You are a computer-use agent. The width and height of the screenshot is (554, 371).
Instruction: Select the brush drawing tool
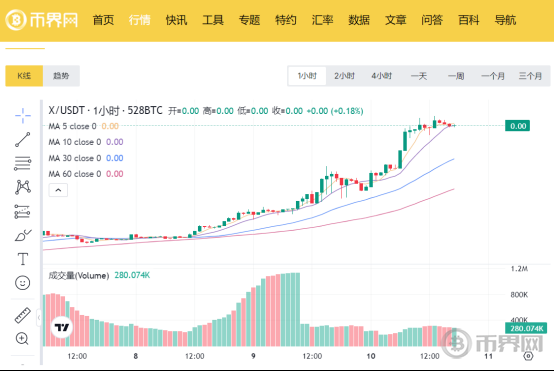pyautogui.click(x=23, y=235)
